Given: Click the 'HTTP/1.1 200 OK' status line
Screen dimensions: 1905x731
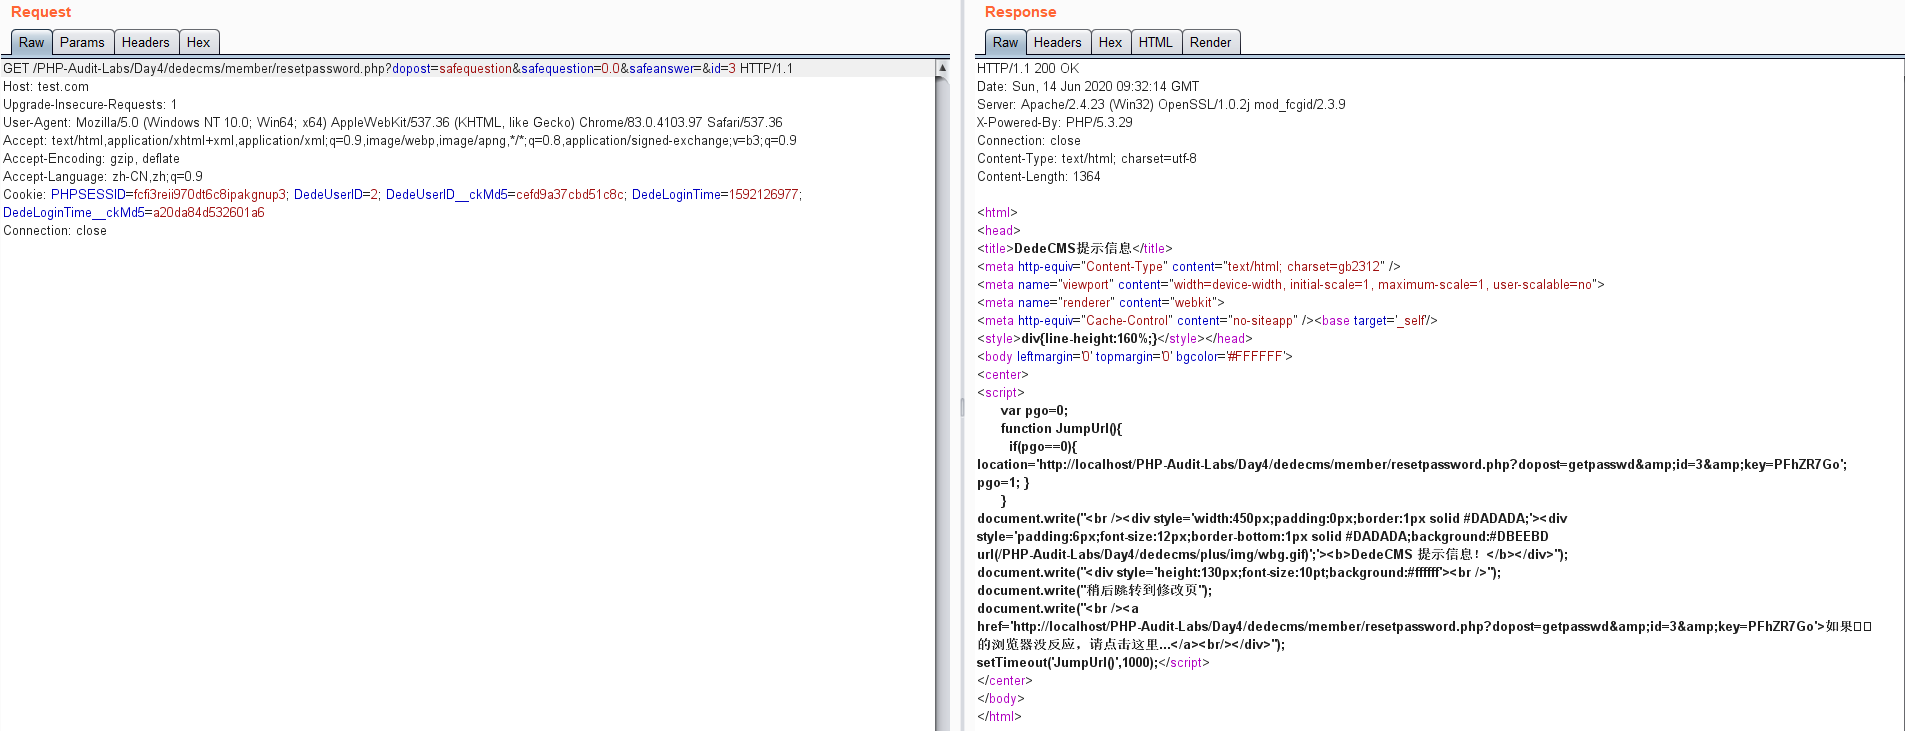Looking at the screenshot, I should [1028, 69].
